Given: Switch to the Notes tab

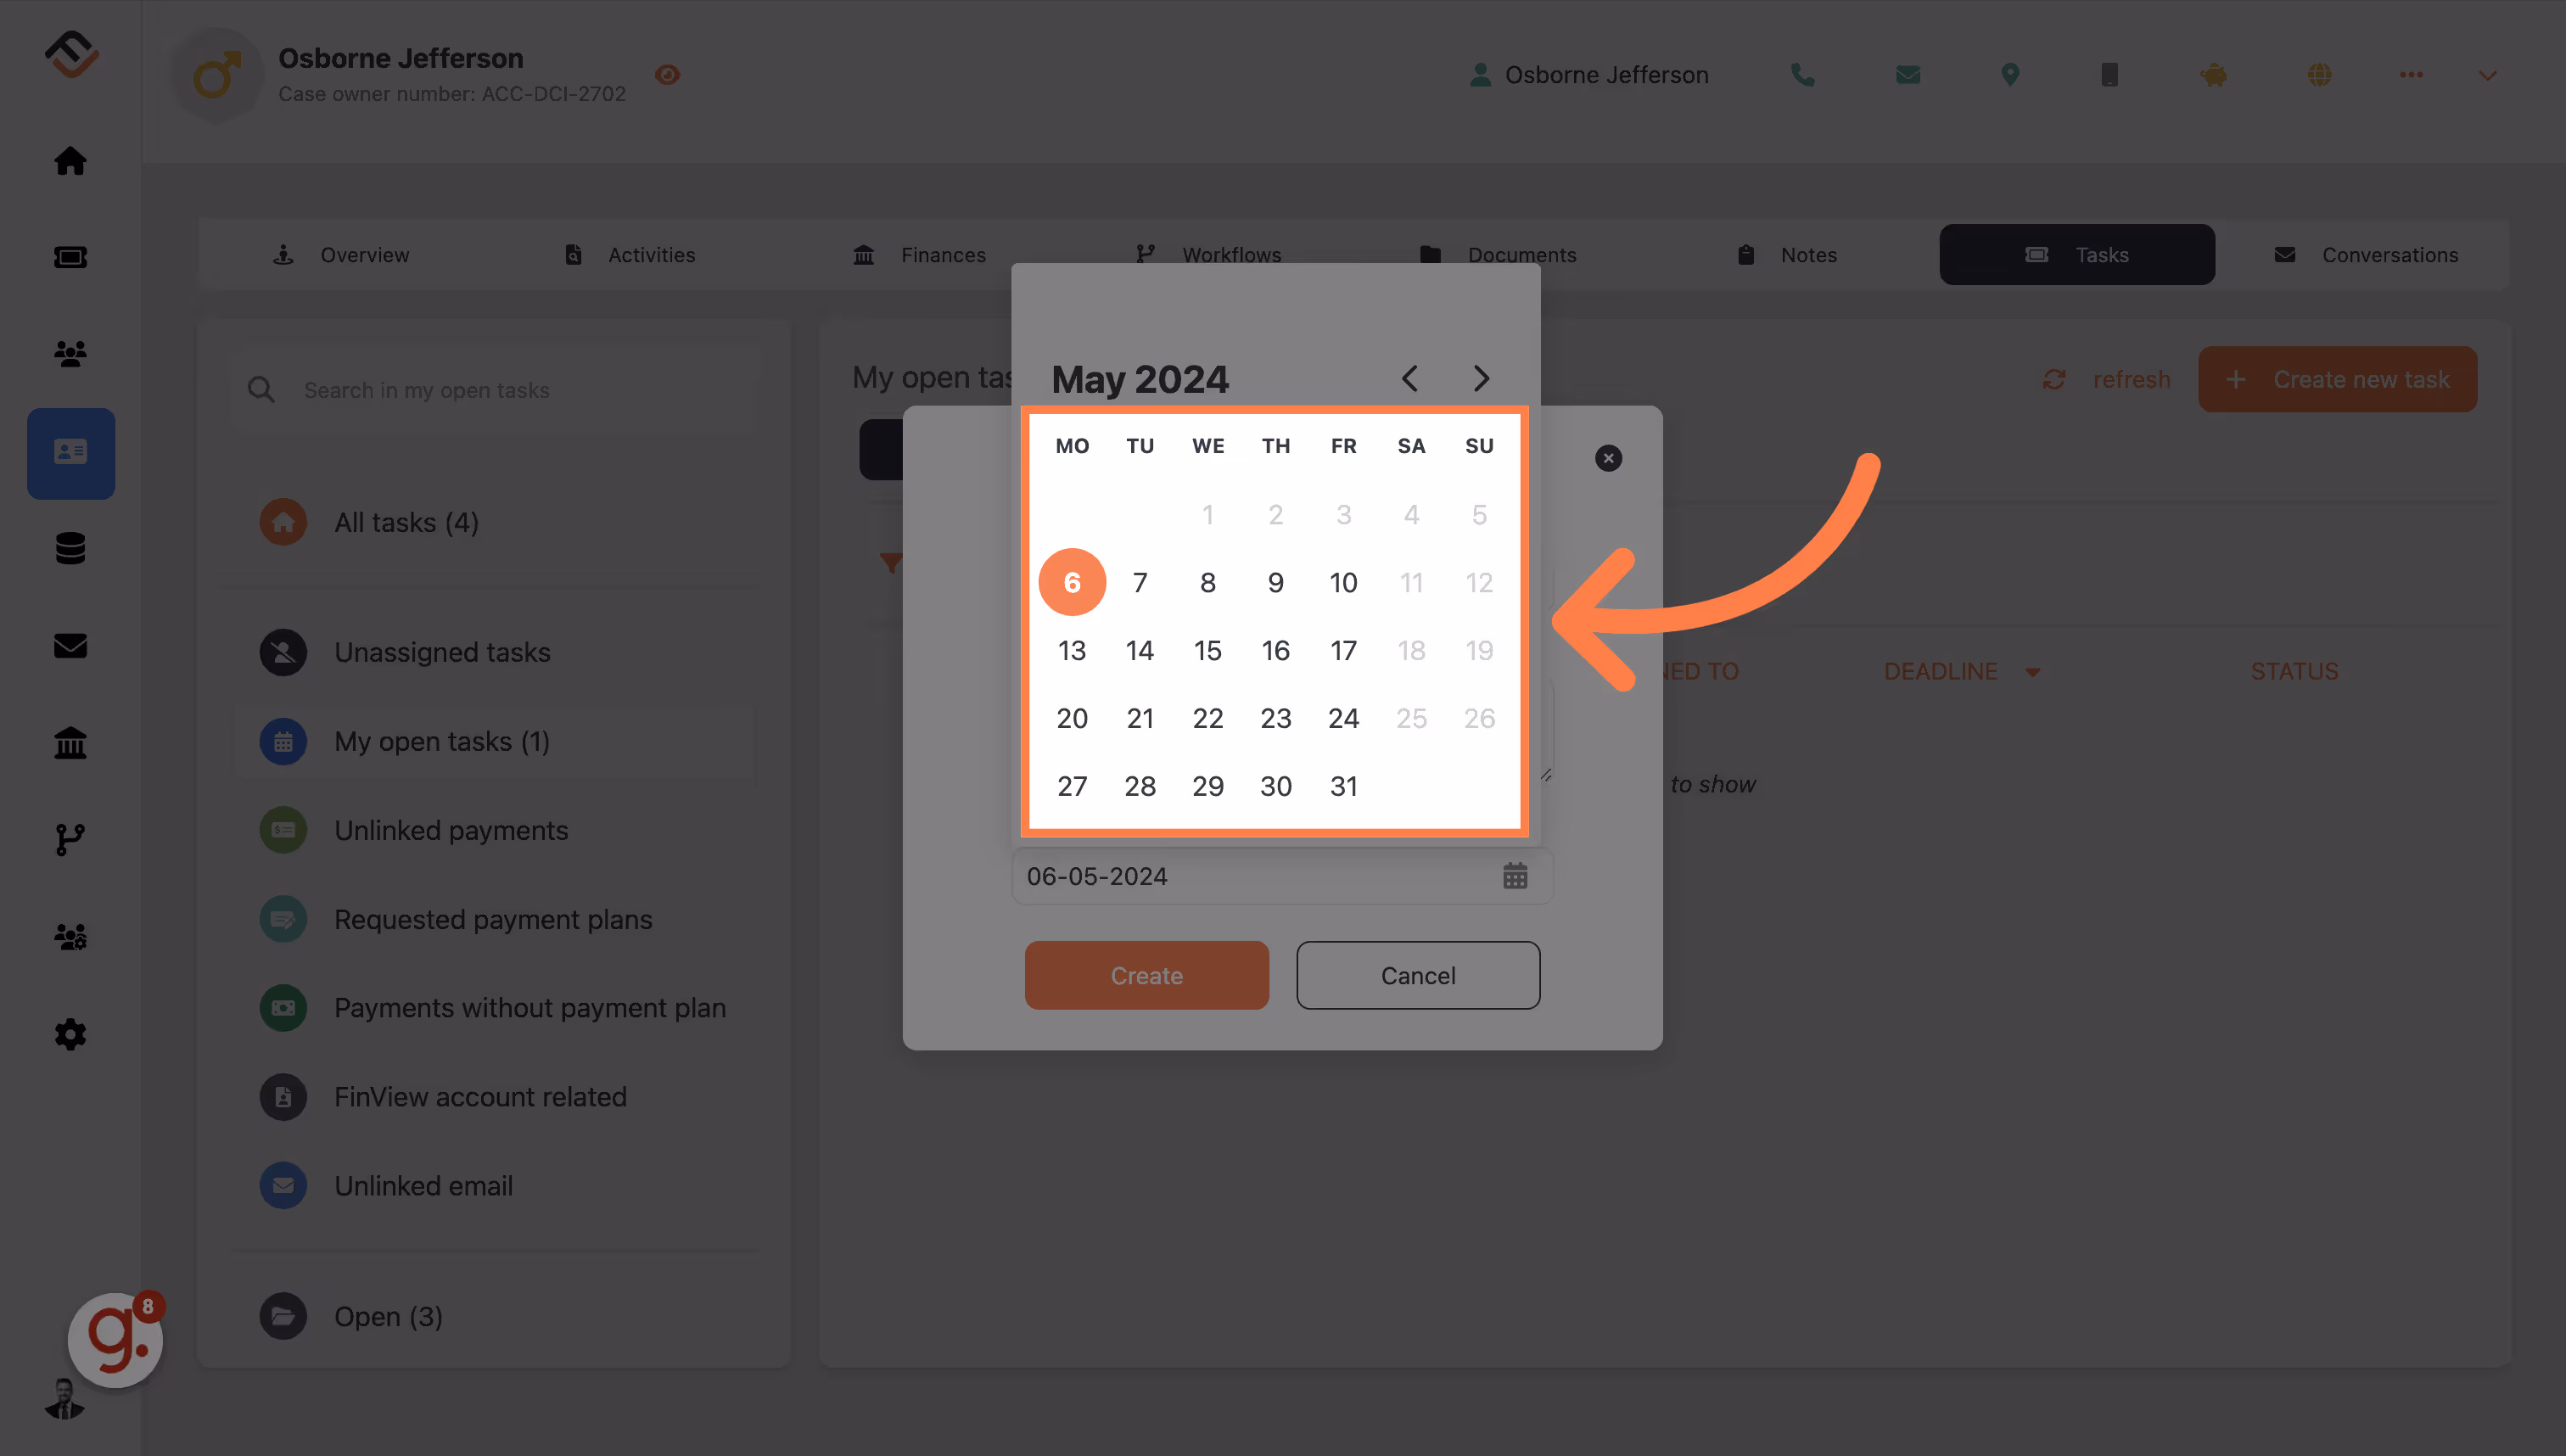Looking at the screenshot, I should [1786, 255].
